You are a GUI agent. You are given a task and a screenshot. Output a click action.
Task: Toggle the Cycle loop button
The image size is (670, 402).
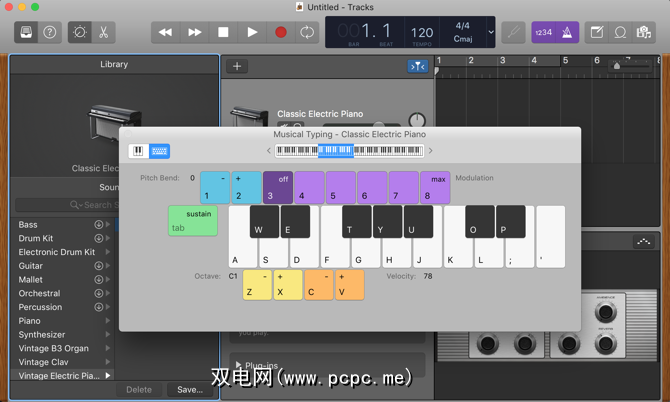(x=307, y=32)
